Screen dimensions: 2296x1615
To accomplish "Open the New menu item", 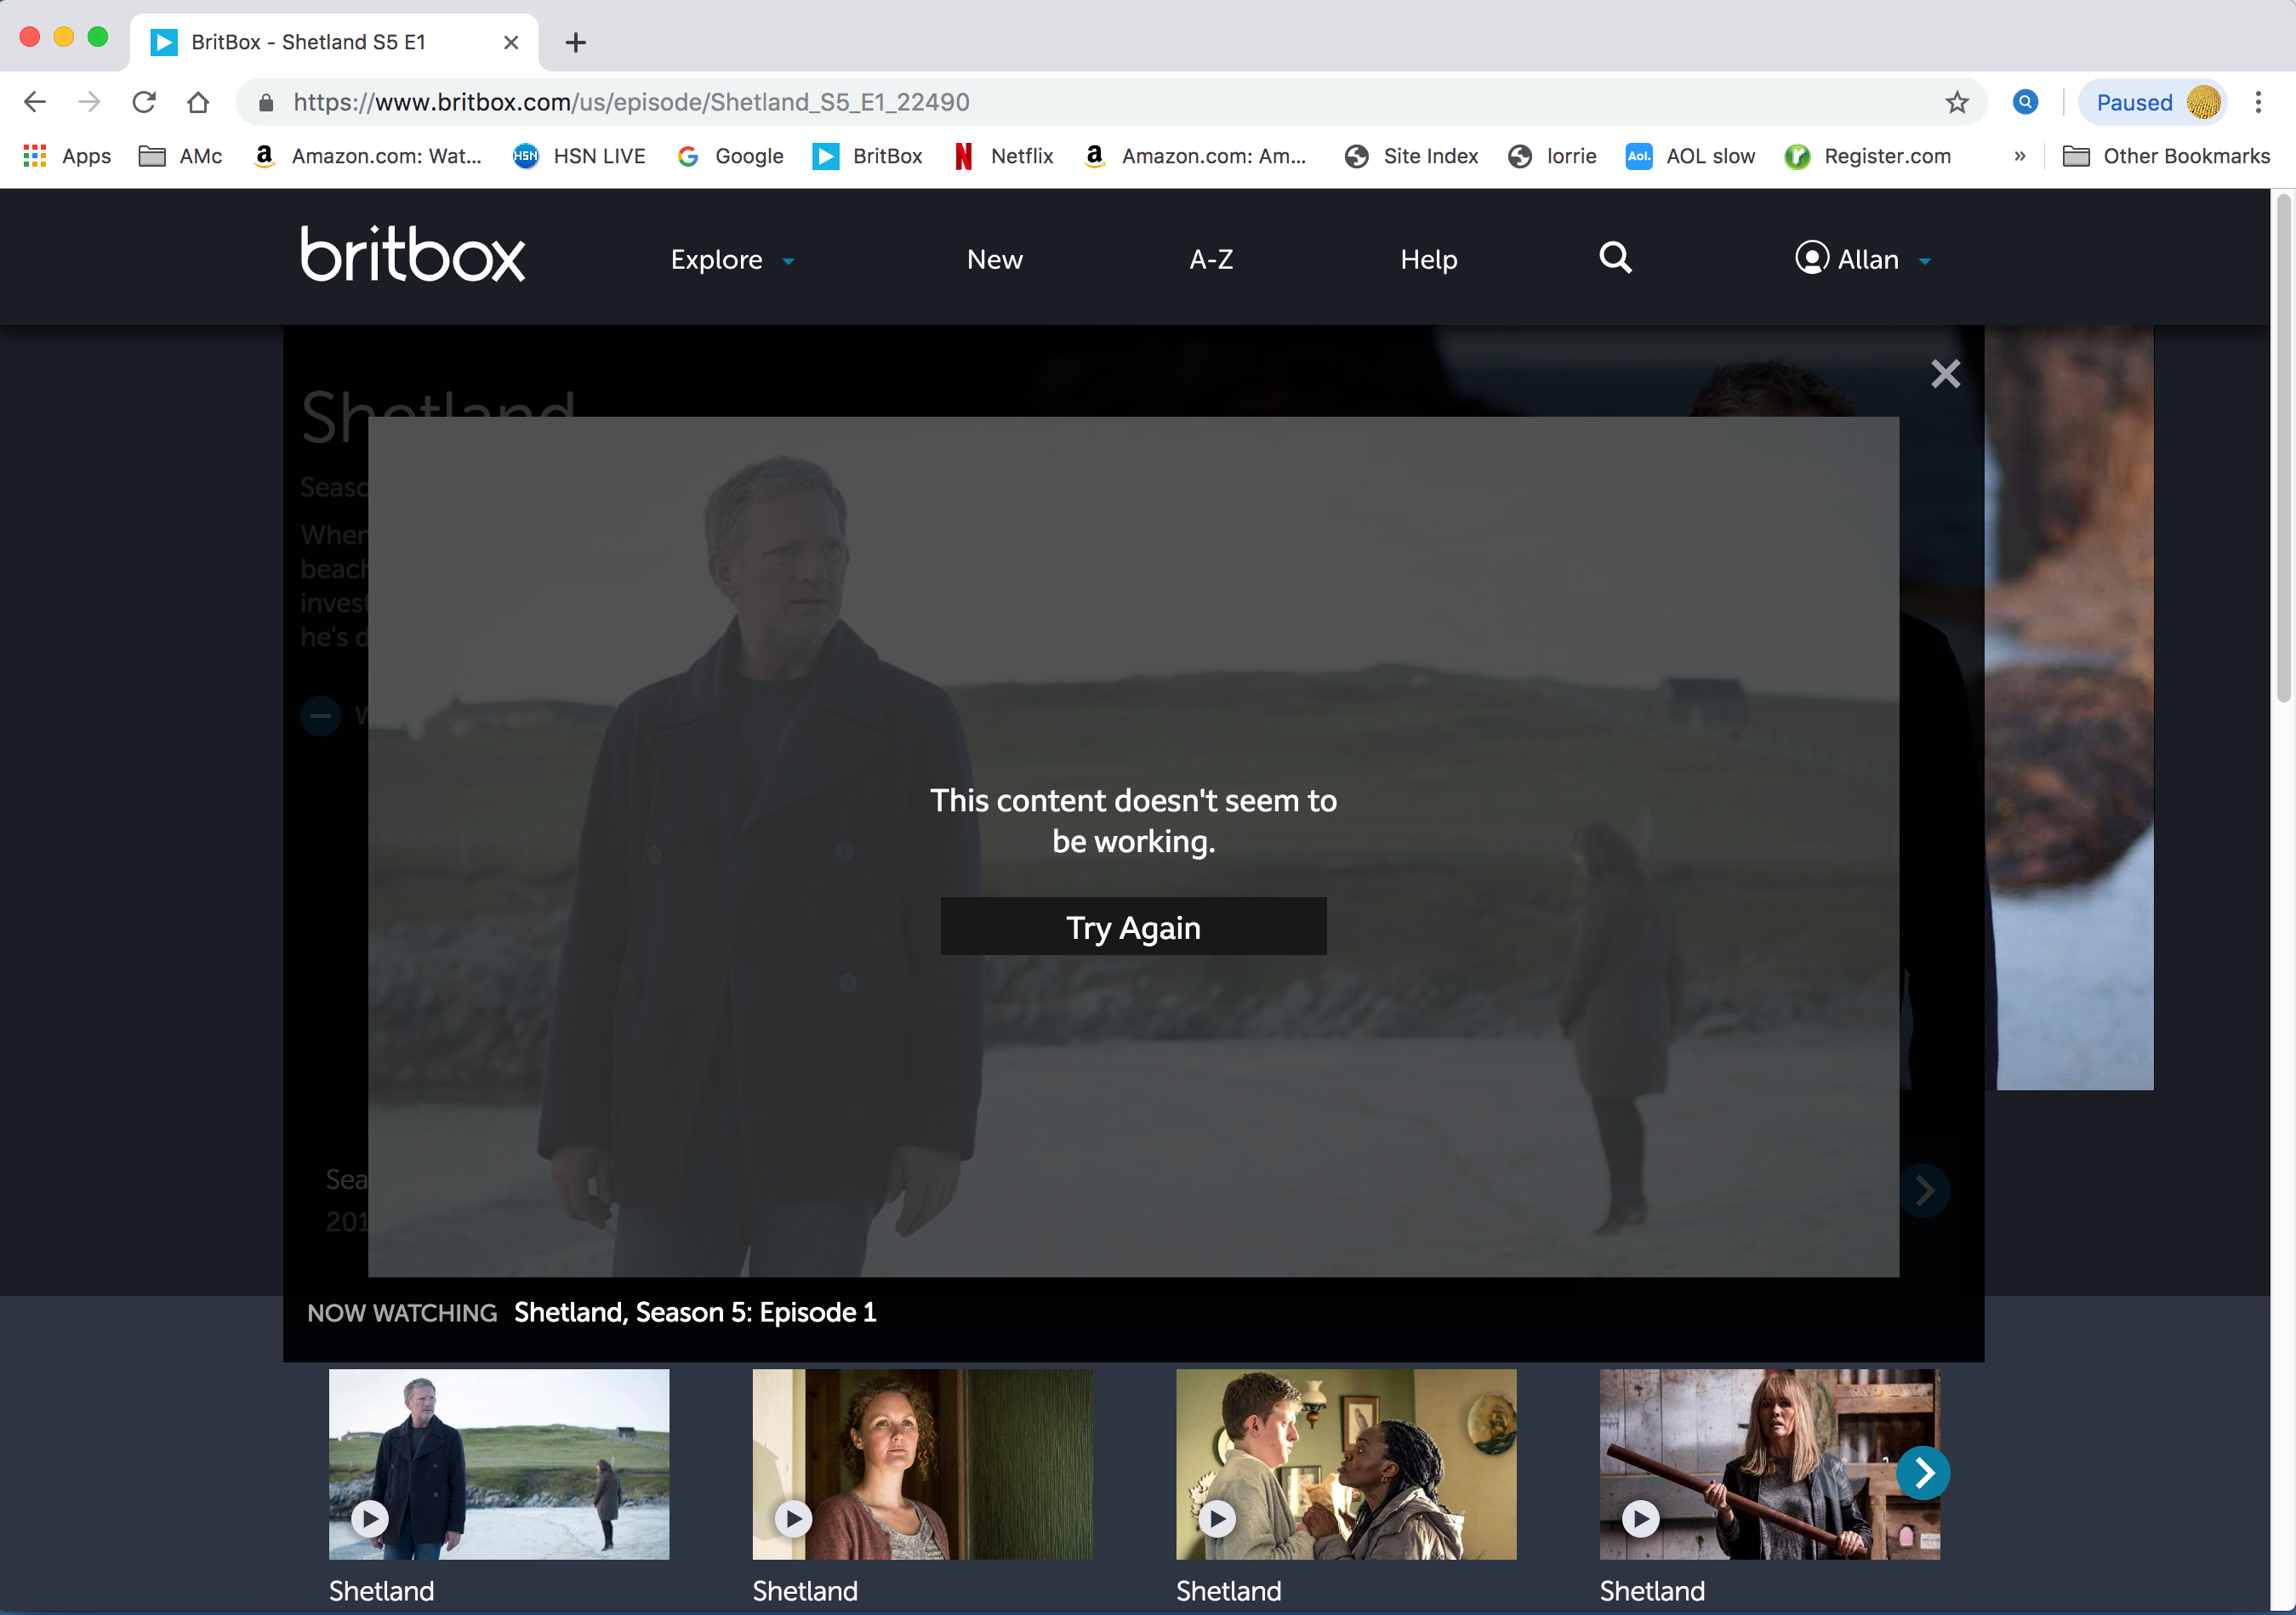I will click(994, 260).
